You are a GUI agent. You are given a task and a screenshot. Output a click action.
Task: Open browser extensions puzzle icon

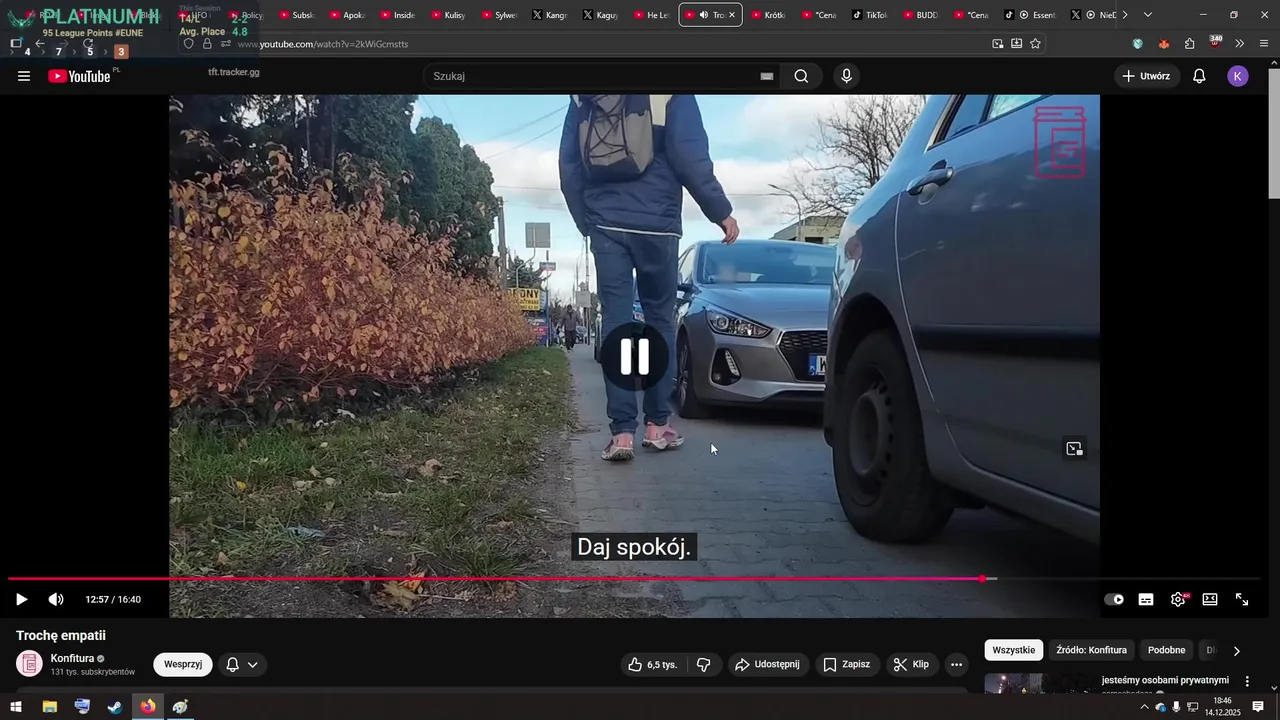click(1190, 44)
